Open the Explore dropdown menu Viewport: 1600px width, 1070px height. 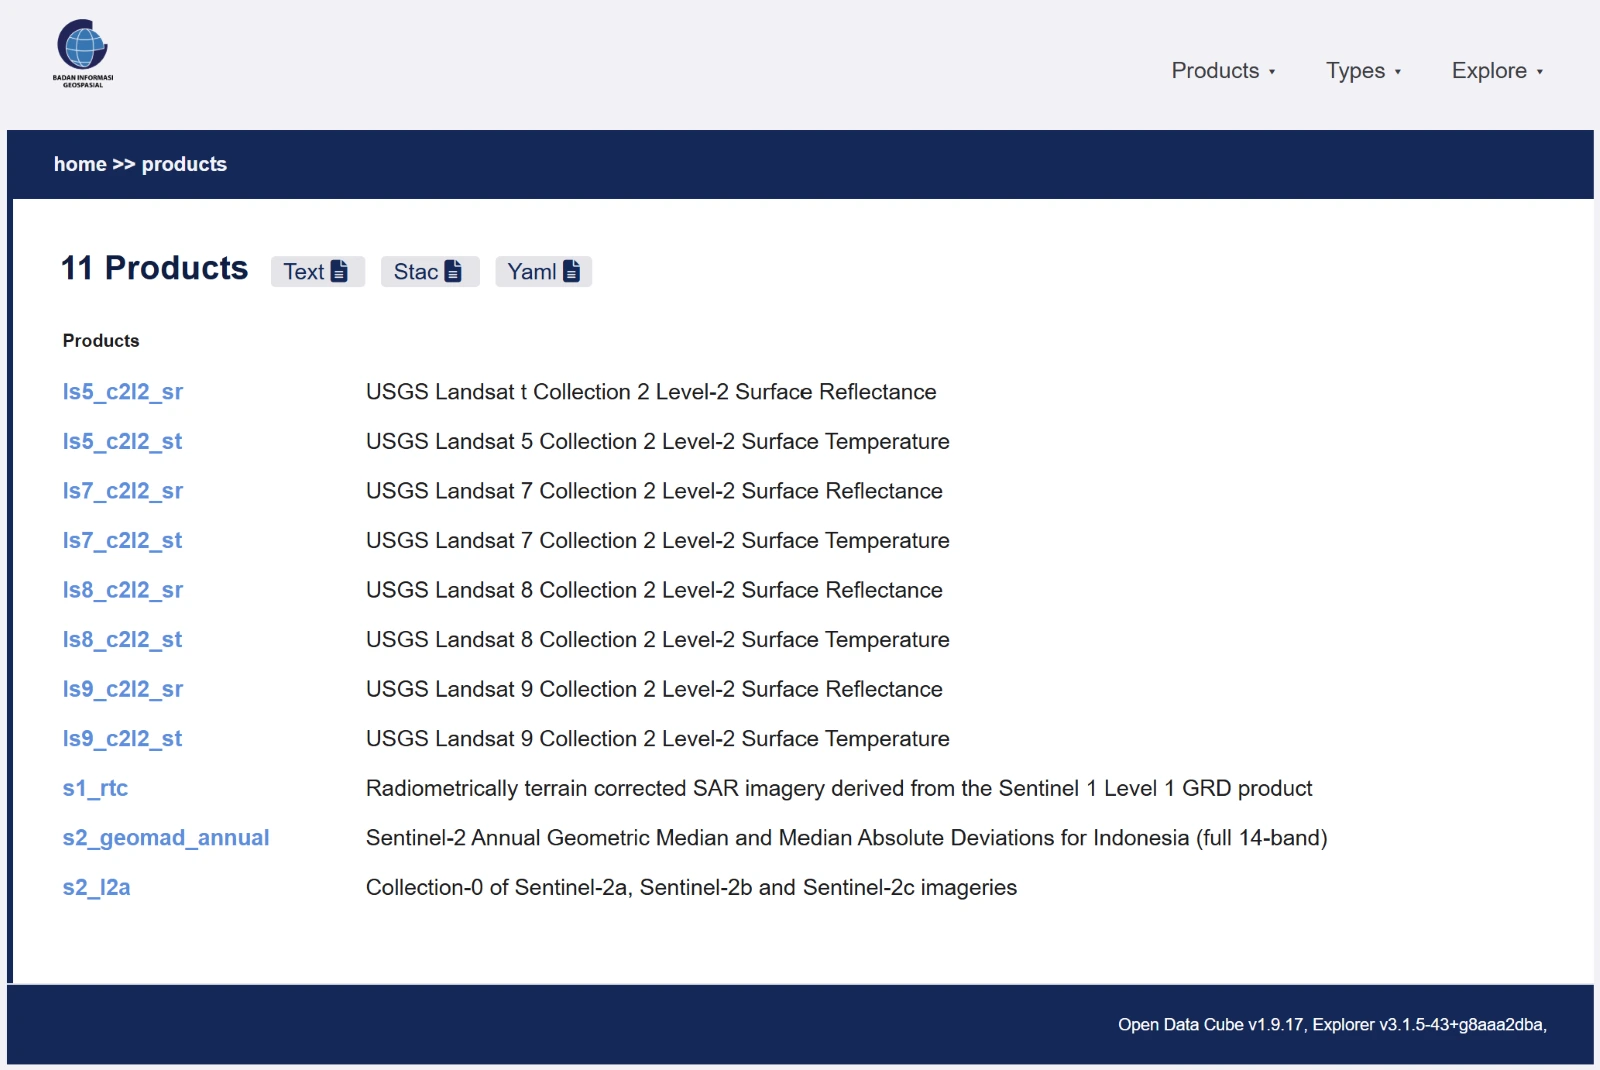click(x=1497, y=71)
